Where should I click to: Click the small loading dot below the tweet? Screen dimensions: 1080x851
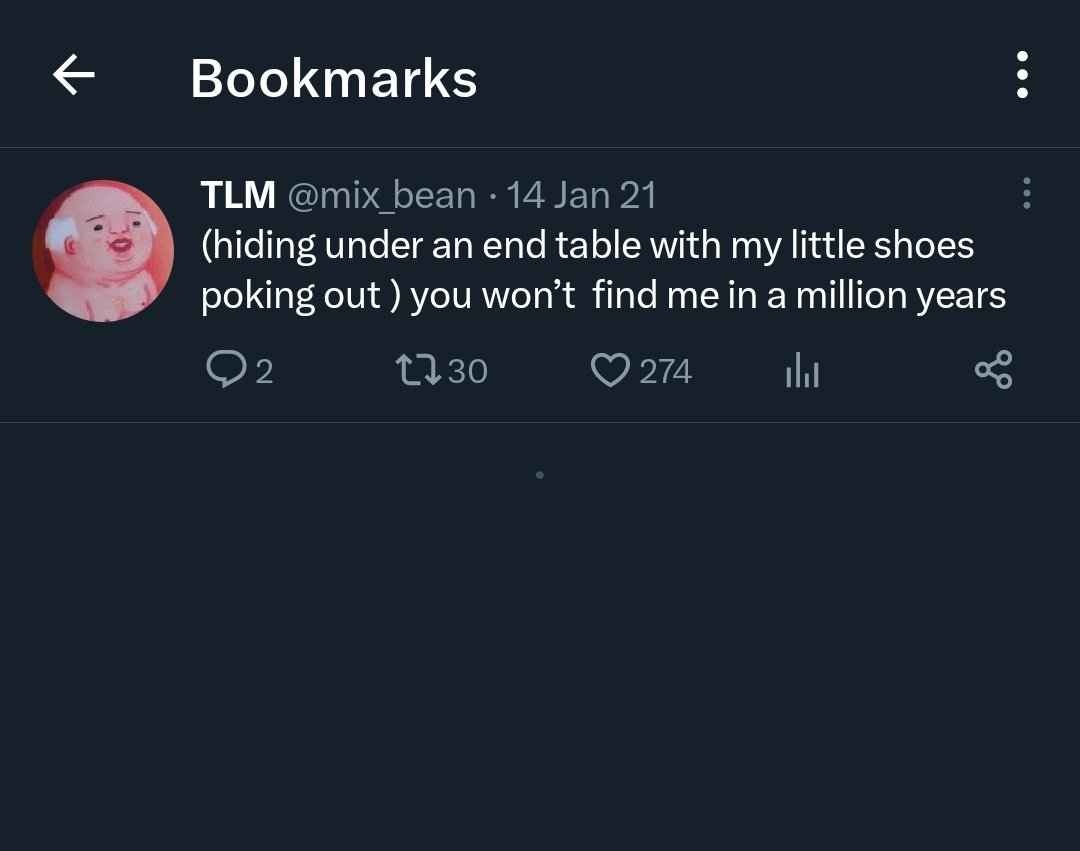(x=540, y=475)
